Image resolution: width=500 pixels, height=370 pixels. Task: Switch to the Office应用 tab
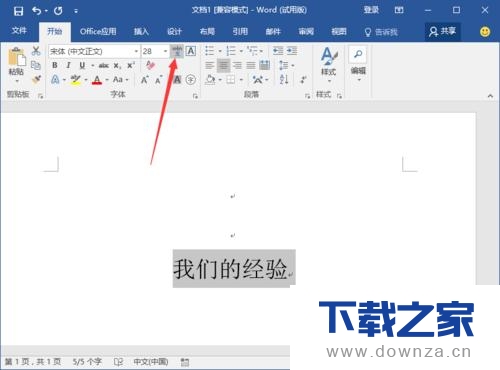click(98, 32)
